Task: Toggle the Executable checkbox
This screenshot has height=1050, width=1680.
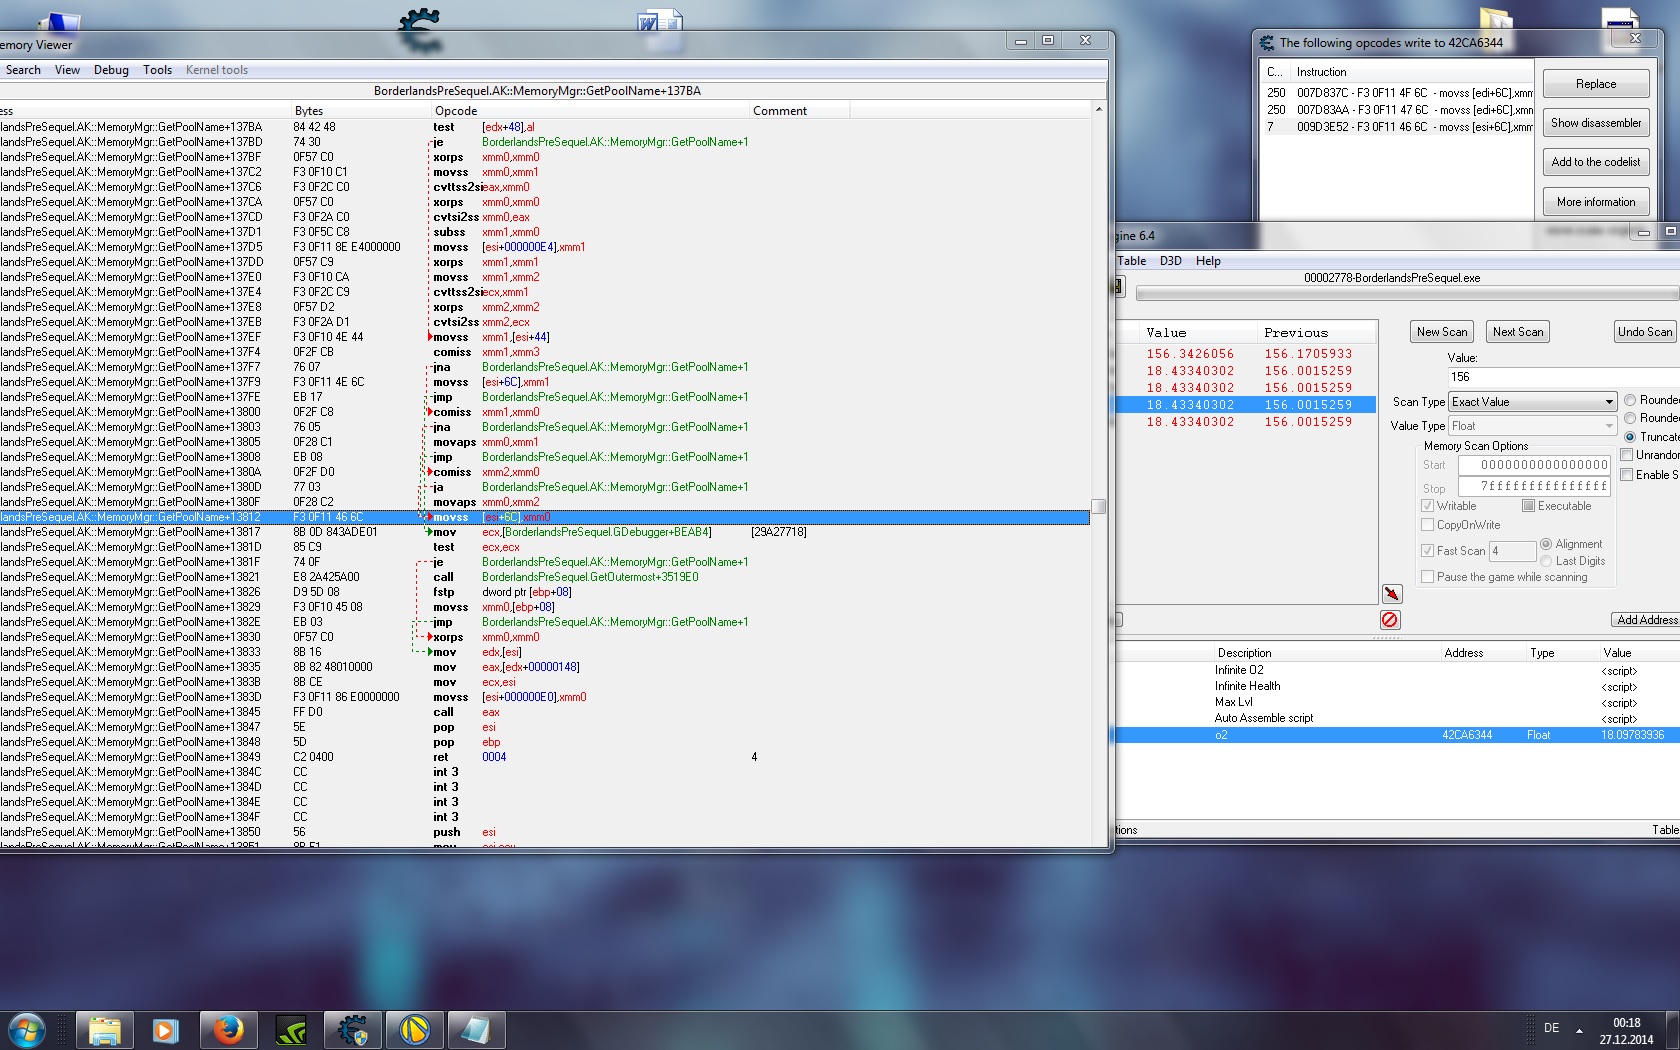Action: click(x=1528, y=506)
